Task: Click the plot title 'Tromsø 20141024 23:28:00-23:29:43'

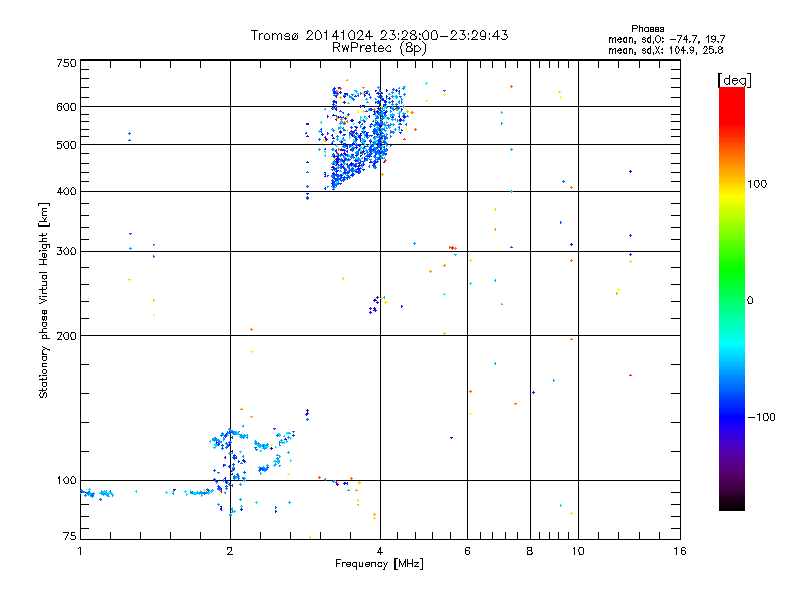Action: 379,35
